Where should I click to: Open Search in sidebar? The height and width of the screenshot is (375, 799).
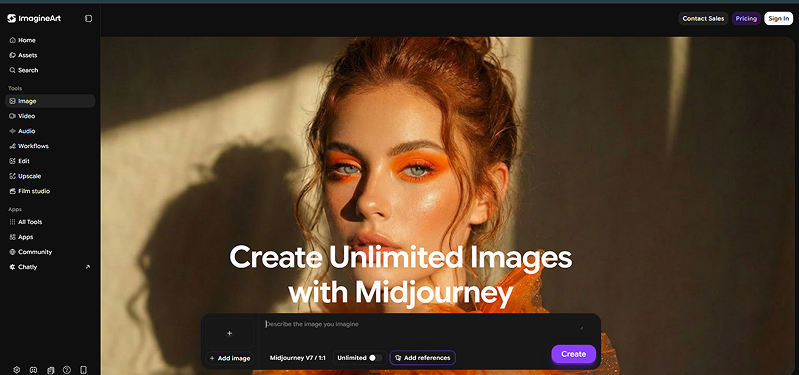point(50,70)
